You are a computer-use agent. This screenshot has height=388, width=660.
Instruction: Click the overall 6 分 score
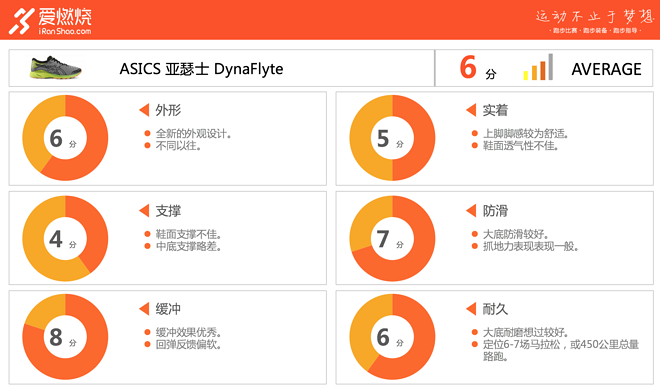[x=477, y=67]
